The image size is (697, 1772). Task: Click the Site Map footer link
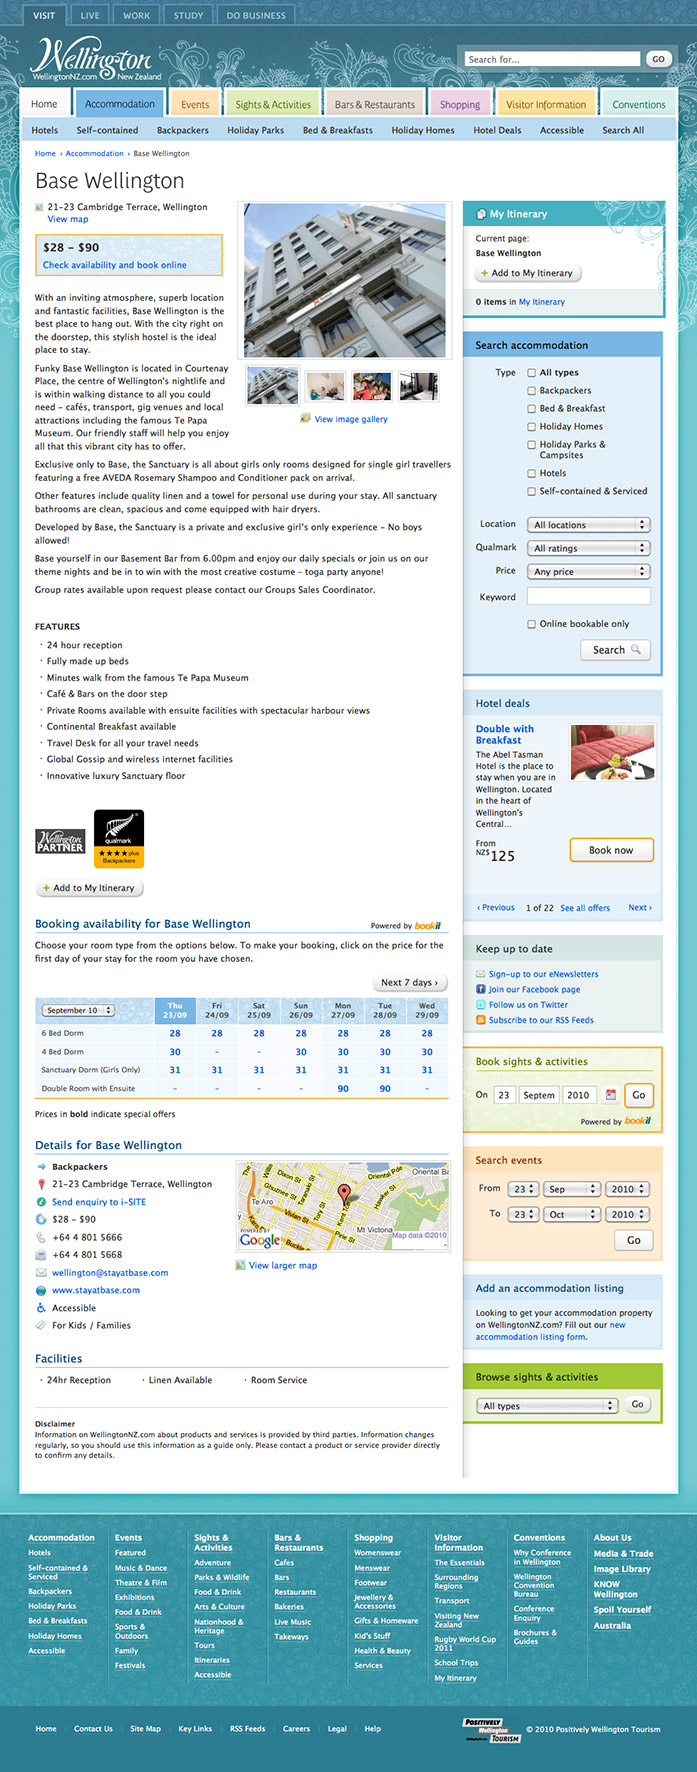[x=145, y=1728]
